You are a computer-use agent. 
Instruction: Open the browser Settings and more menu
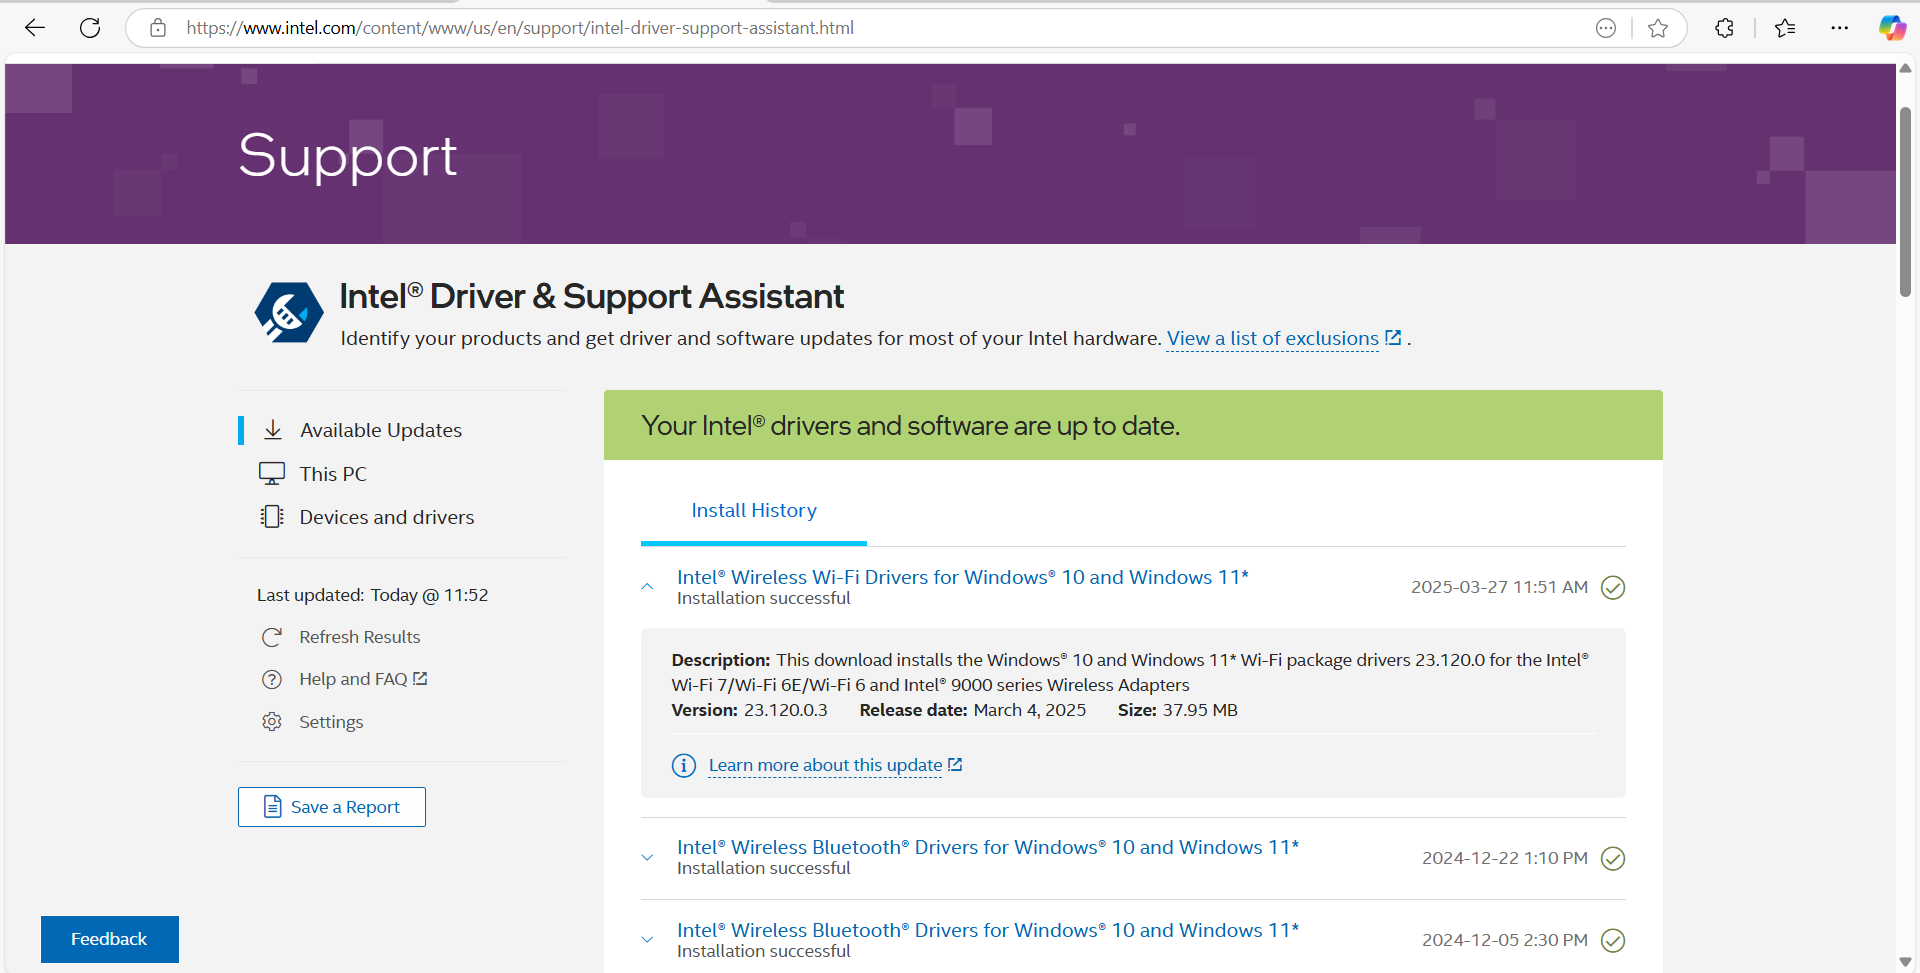point(1839,28)
